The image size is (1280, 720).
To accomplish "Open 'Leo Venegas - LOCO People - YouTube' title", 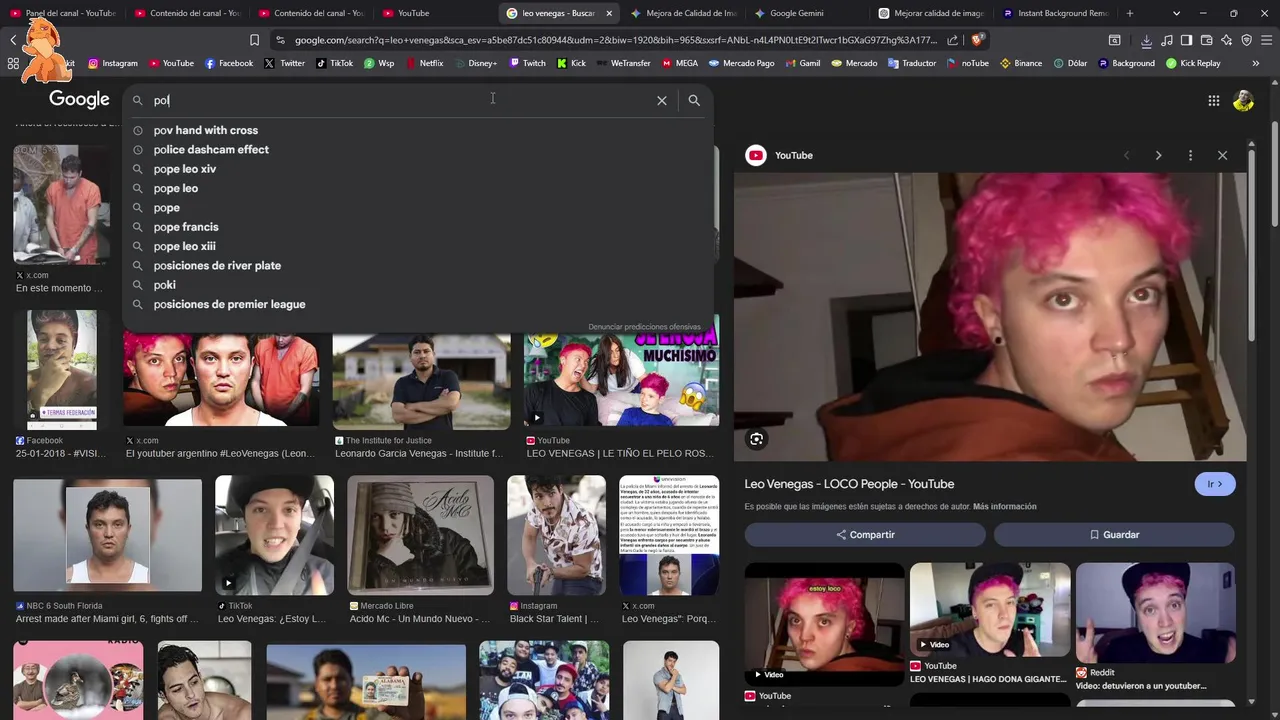I will 849,484.
